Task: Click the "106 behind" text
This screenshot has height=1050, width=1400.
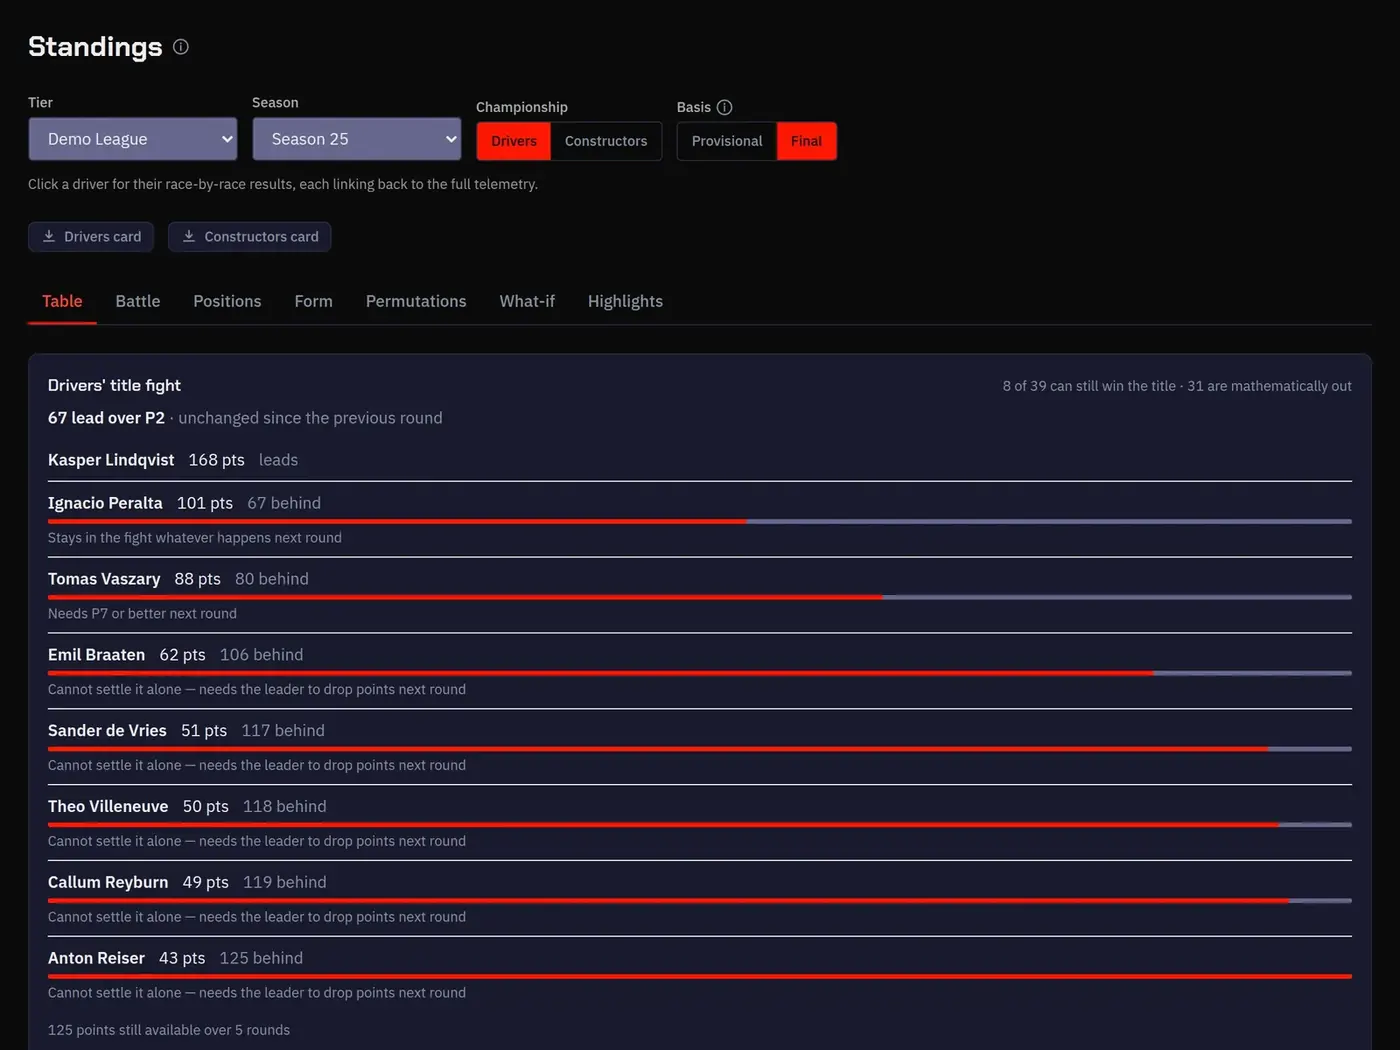Action: tap(261, 655)
